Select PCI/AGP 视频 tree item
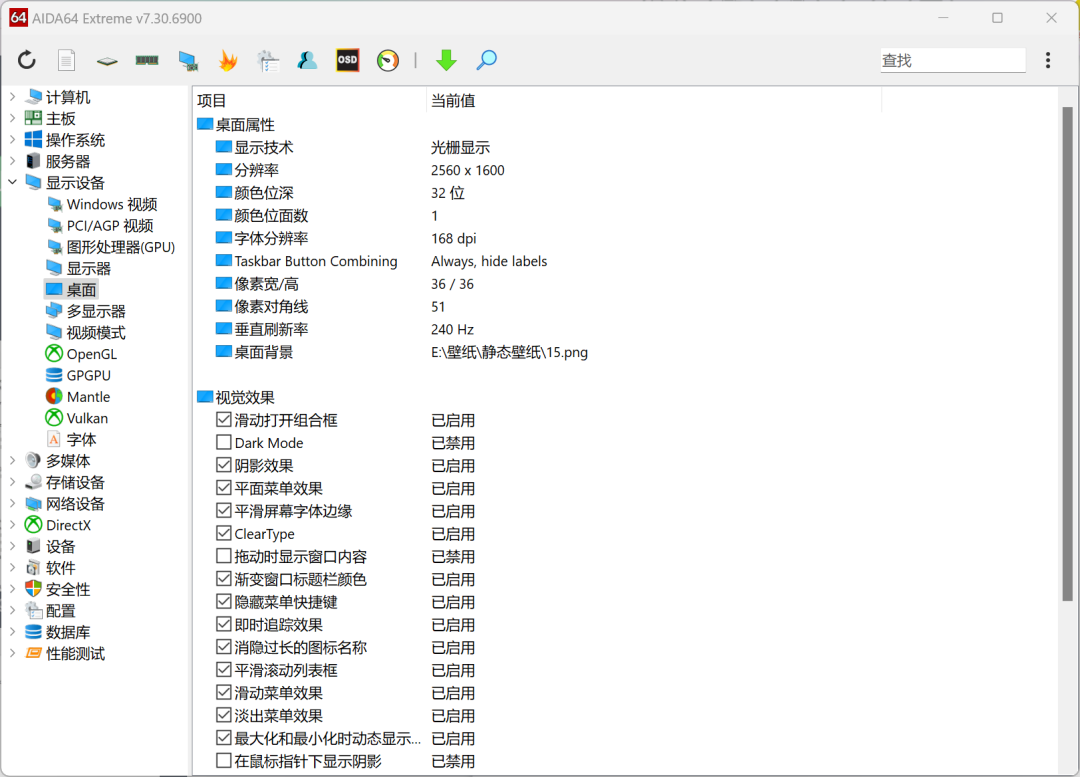 (100, 226)
